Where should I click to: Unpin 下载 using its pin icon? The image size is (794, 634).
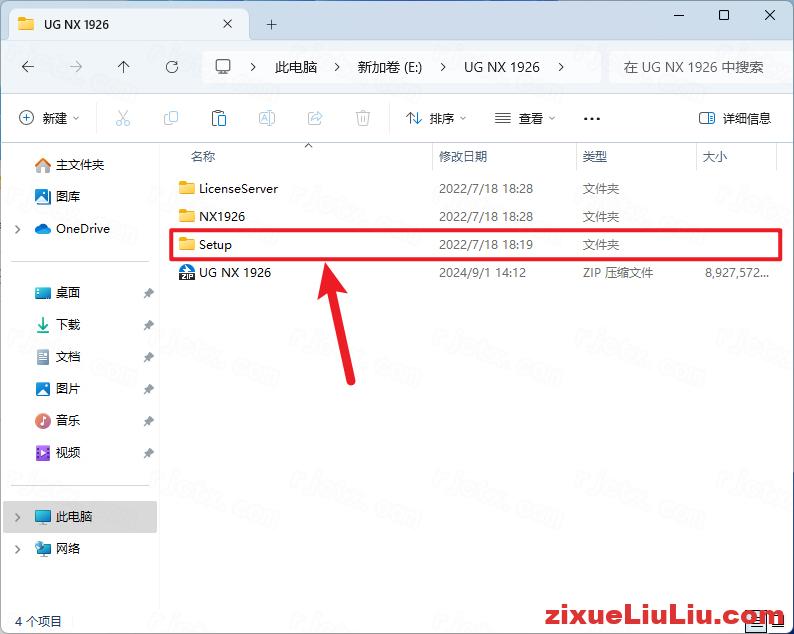click(x=148, y=325)
